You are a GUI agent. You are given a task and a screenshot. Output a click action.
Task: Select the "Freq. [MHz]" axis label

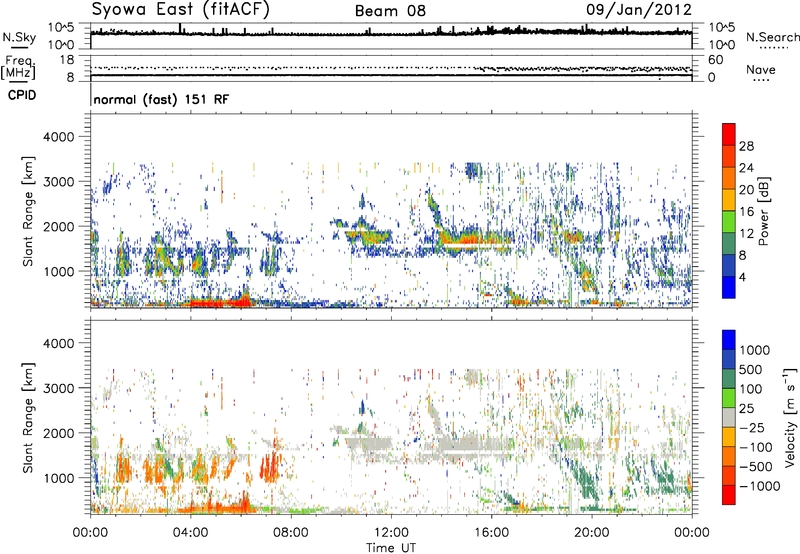pos(19,68)
